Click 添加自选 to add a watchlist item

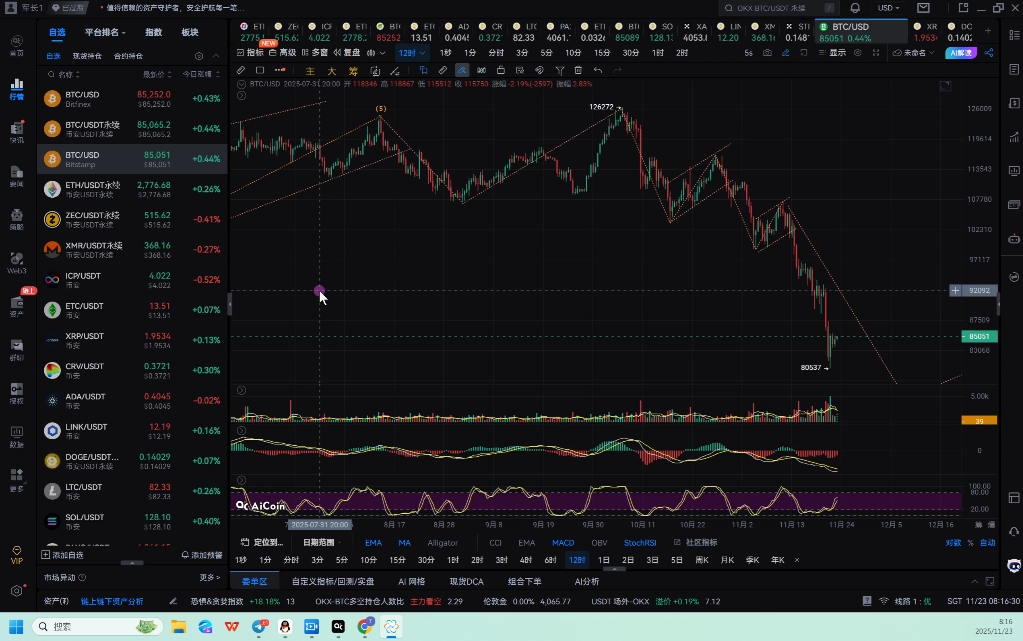[x=62, y=554]
